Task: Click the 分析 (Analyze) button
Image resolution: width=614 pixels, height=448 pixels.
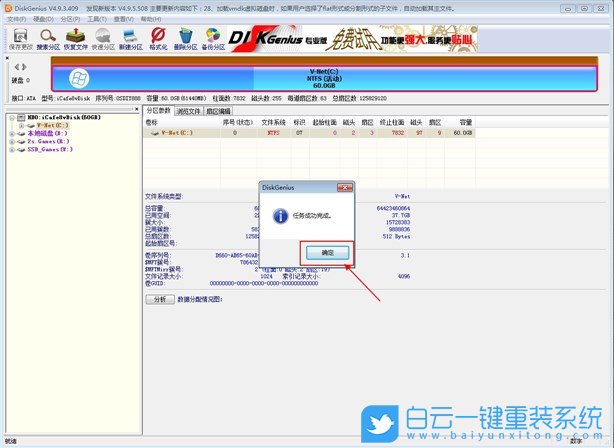Action: tap(160, 299)
